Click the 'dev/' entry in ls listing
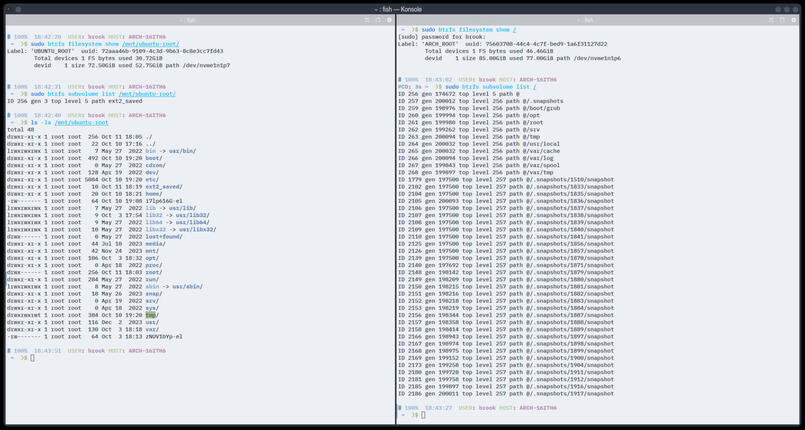Image resolution: width=805 pixels, height=430 pixels. pyautogui.click(x=152, y=173)
